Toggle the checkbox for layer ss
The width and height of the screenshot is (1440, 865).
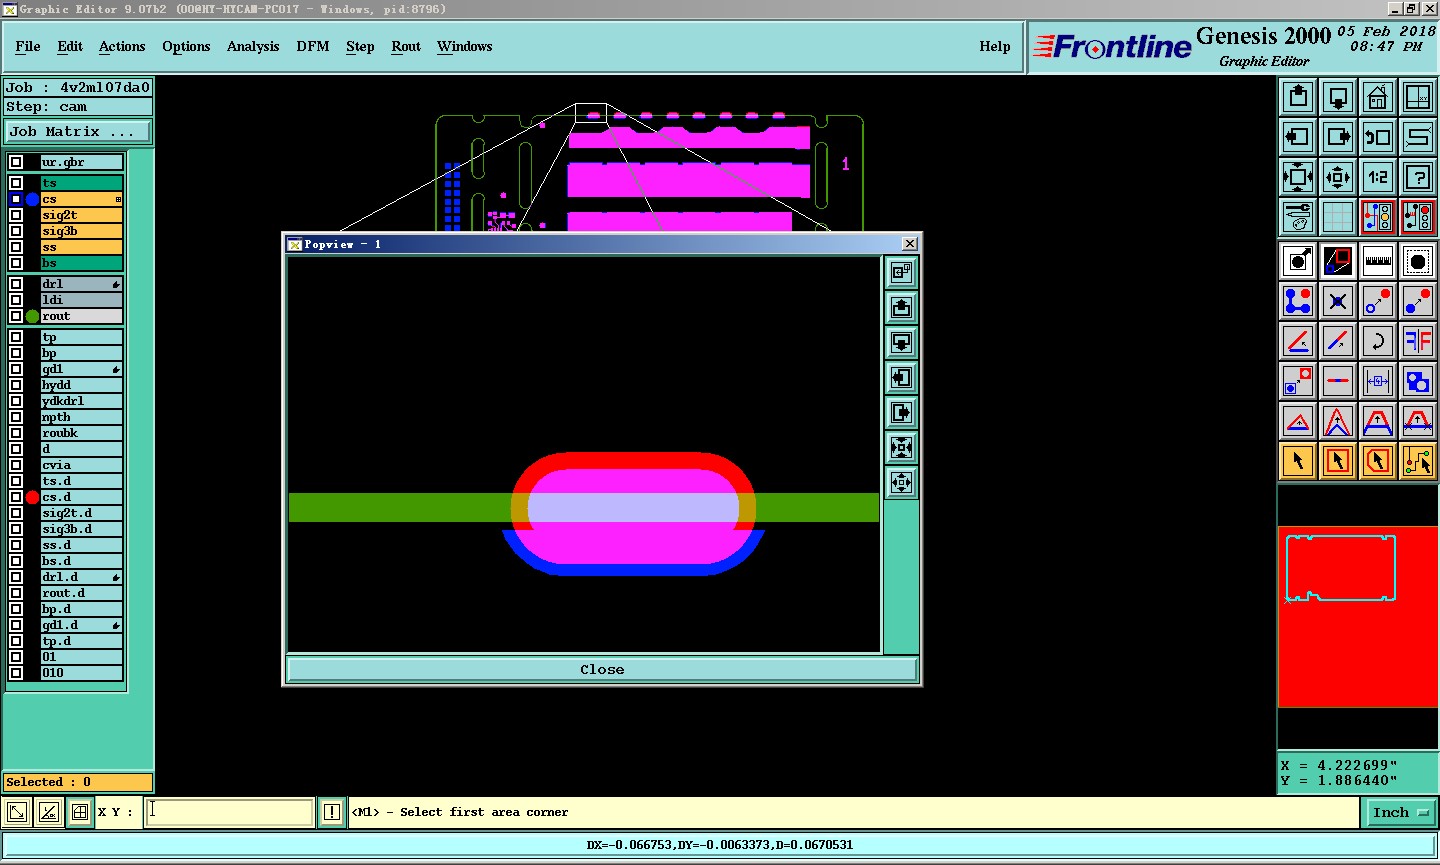pos(16,247)
